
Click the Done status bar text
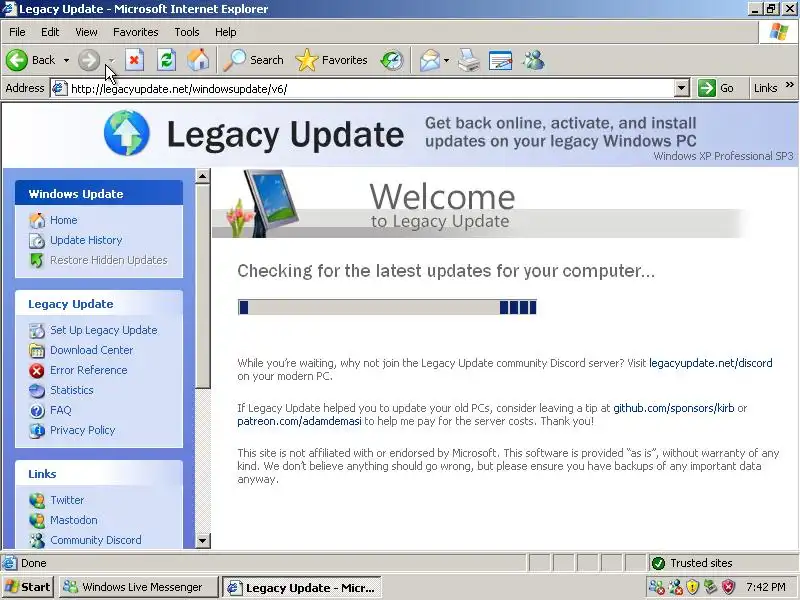[34, 563]
